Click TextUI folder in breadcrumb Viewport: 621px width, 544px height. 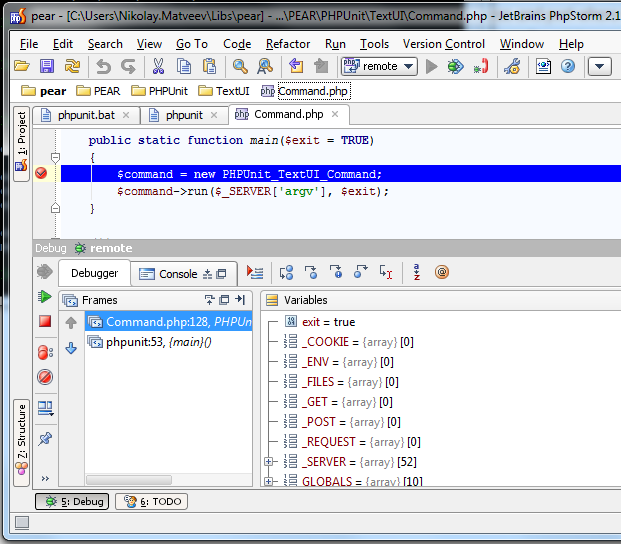click(224, 91)
